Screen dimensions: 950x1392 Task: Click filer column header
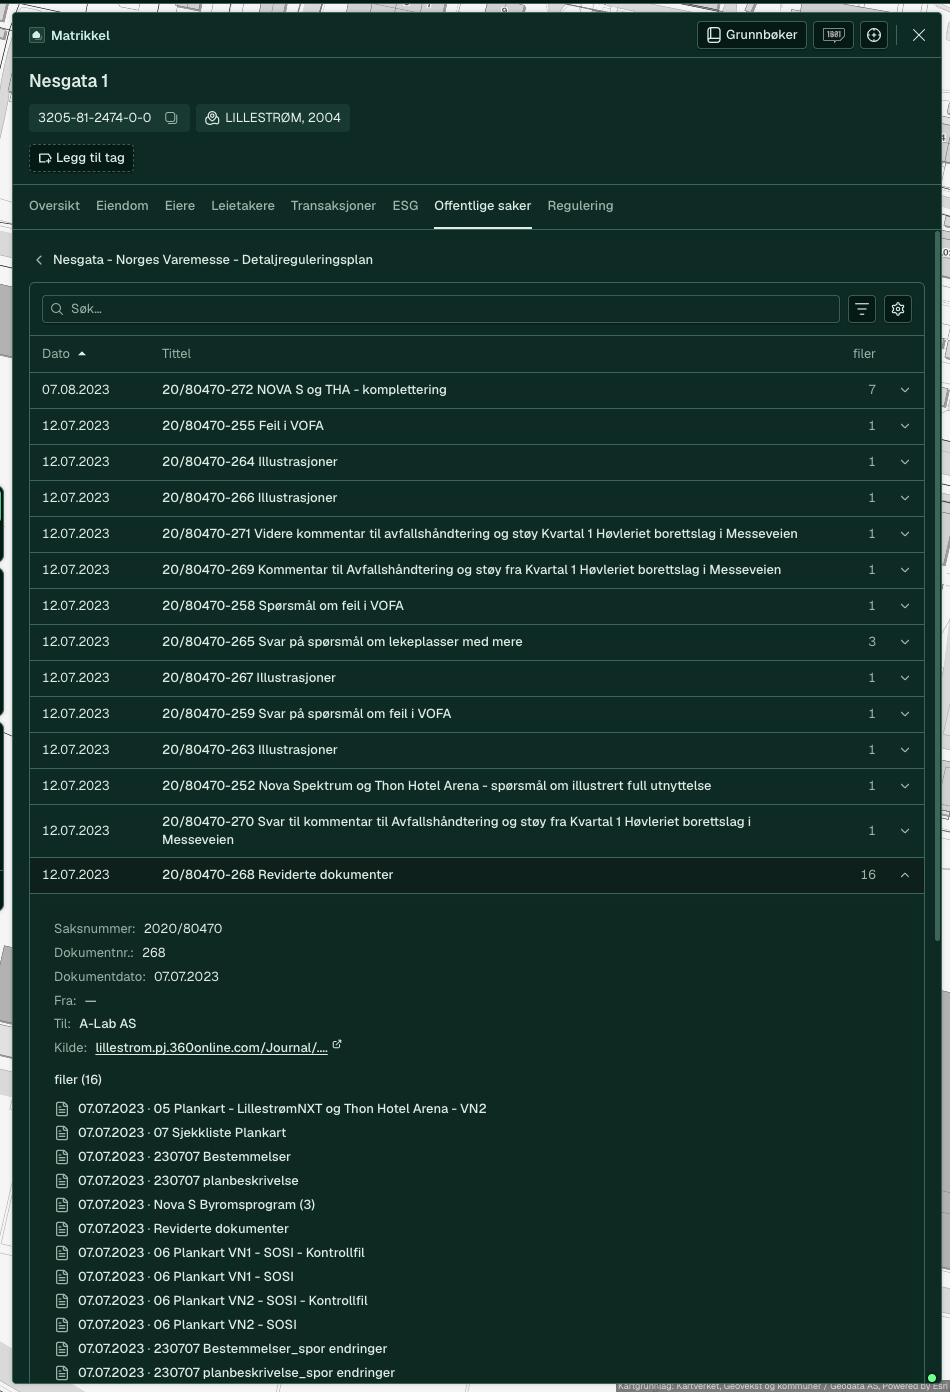(864, 354)
